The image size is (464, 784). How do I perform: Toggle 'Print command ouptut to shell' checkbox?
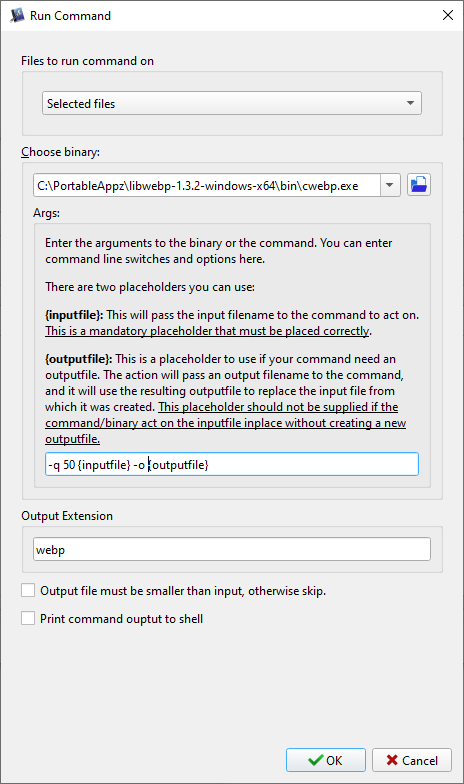(28, 618)
